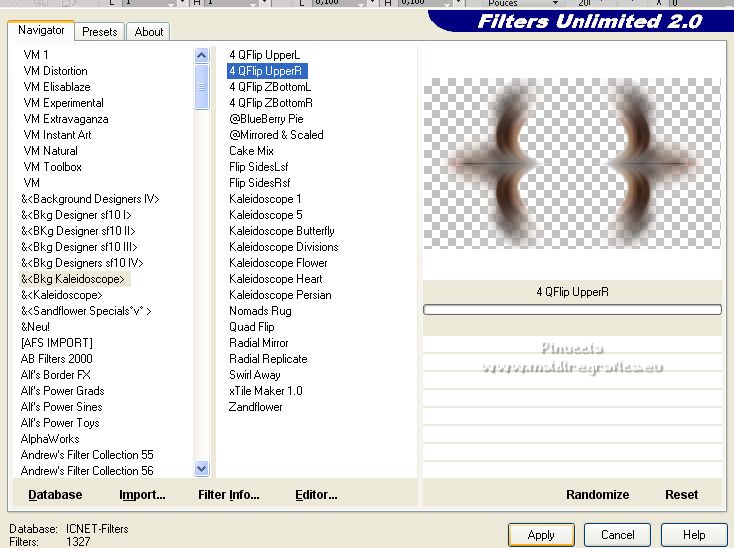The width and height of the screenshot is (734, 548).
Task: Select Alf's Power Grads category
Action: [x=62, y=391]
